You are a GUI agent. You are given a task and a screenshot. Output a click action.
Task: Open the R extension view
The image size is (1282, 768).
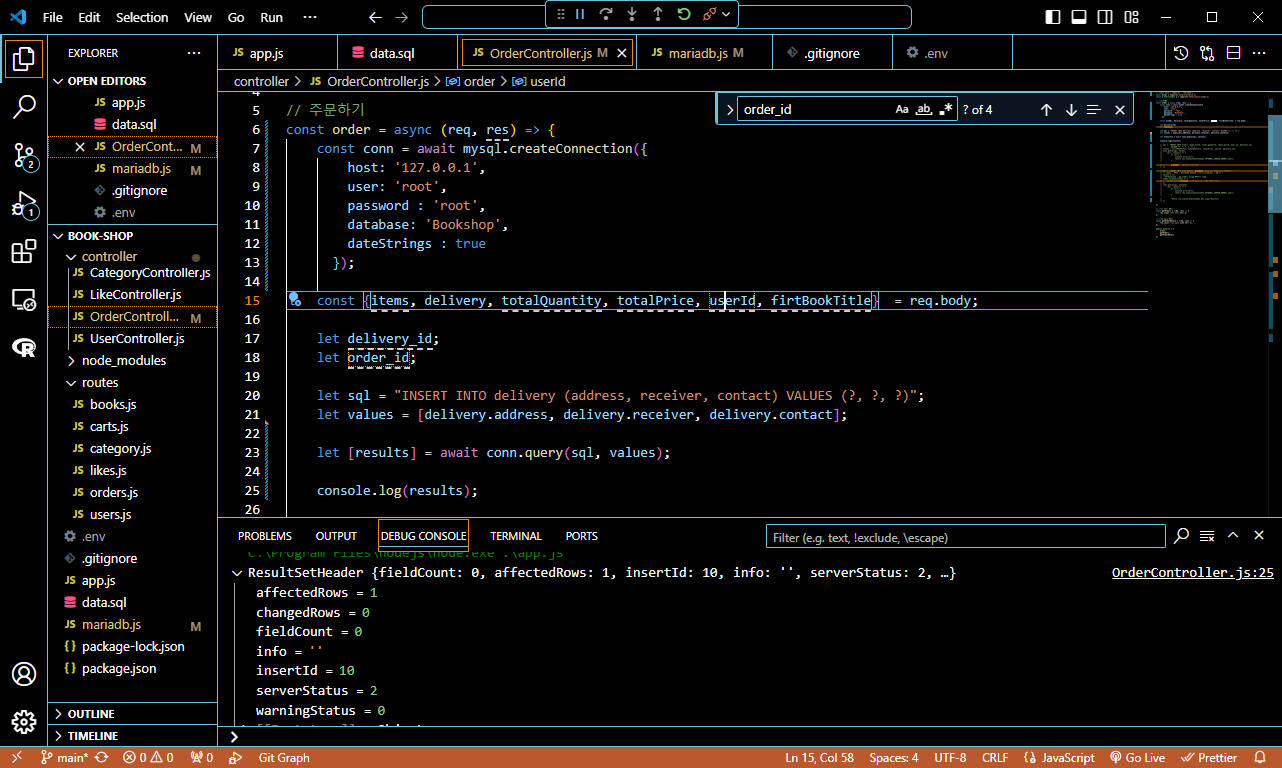(x=24, y=347)
